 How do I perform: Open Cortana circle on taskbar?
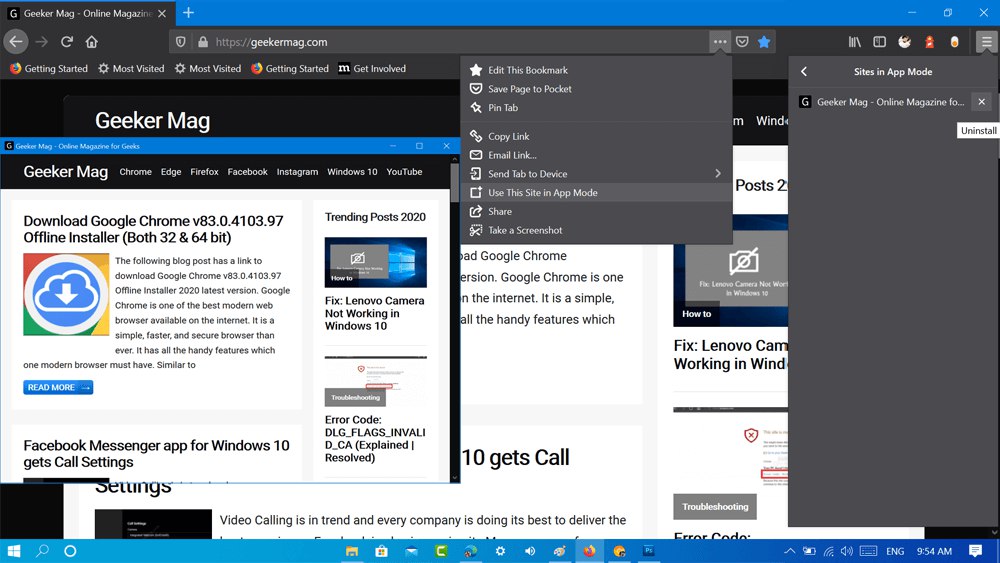(70, 551)
